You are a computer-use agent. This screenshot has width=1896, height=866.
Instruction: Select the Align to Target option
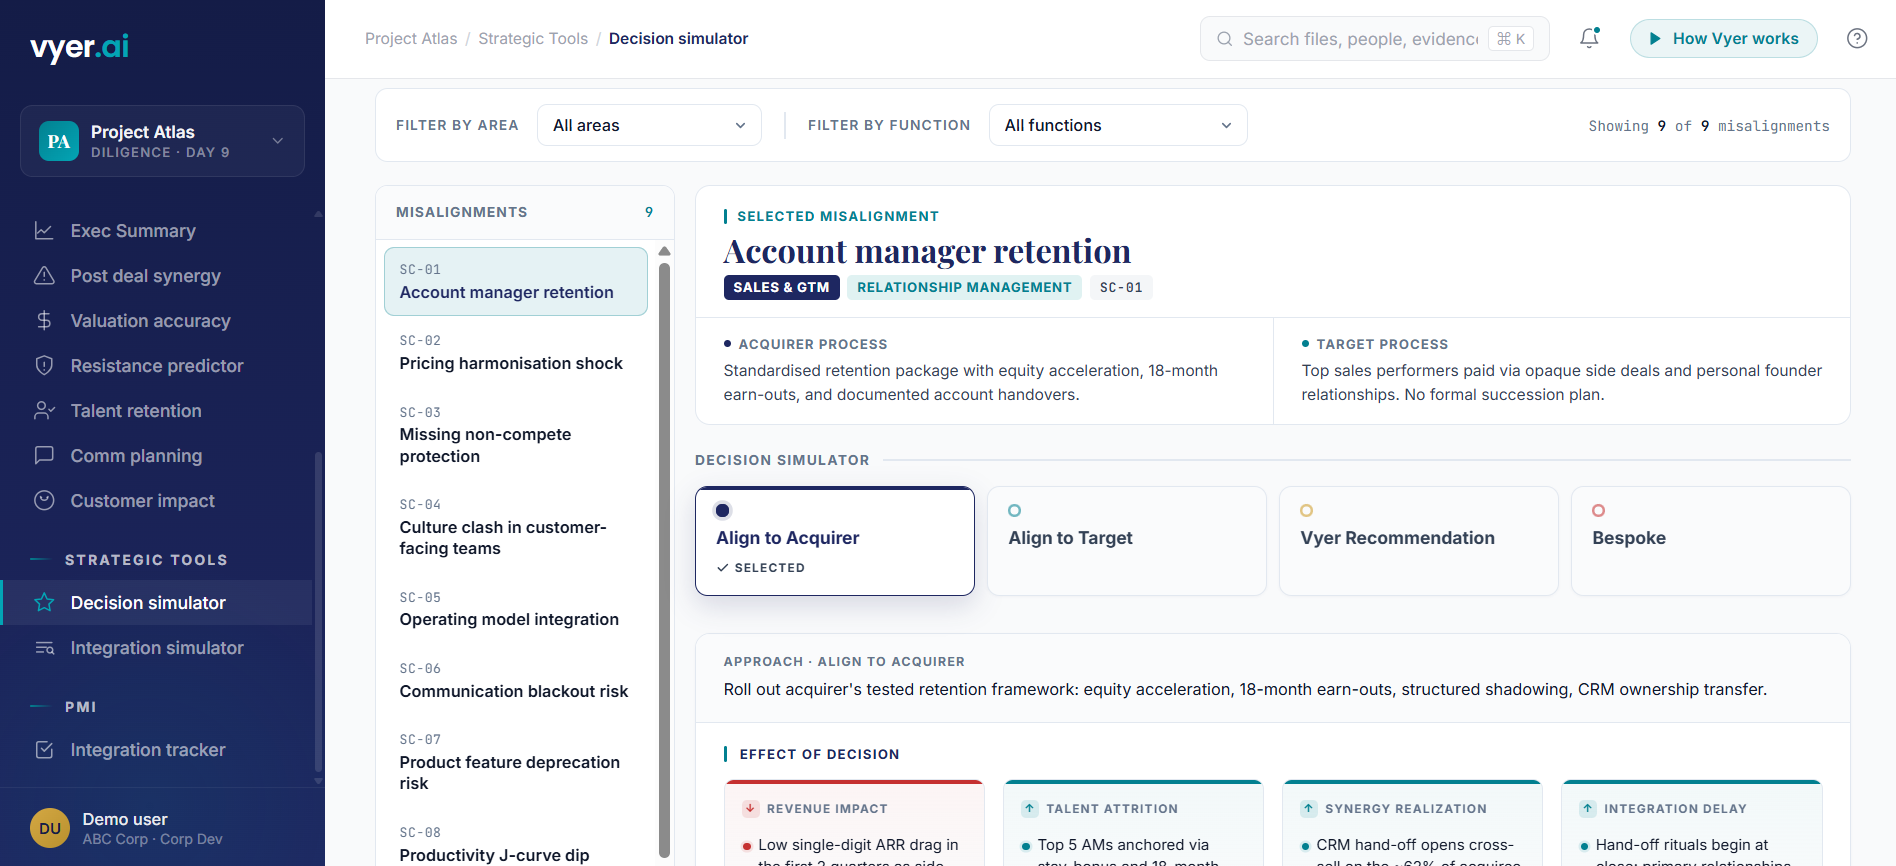coord(1127,541)
